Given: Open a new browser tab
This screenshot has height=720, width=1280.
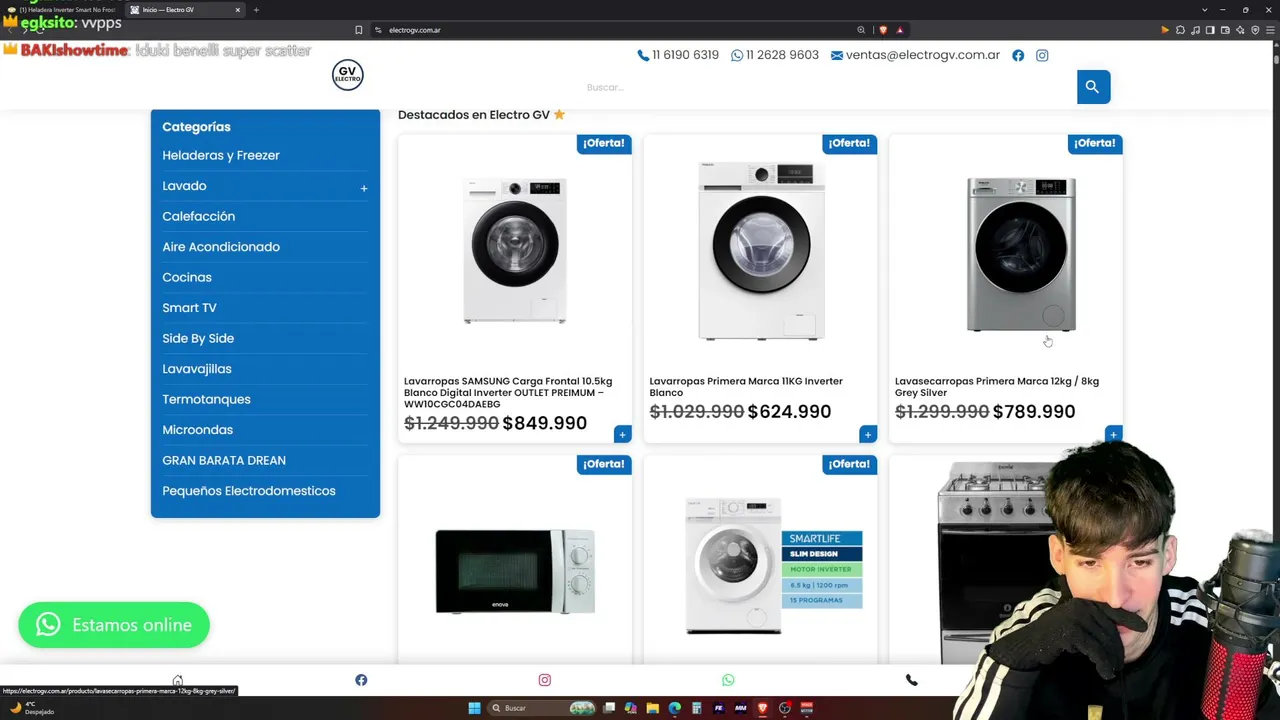Looking at the screenshot, I should click(256, 10).
